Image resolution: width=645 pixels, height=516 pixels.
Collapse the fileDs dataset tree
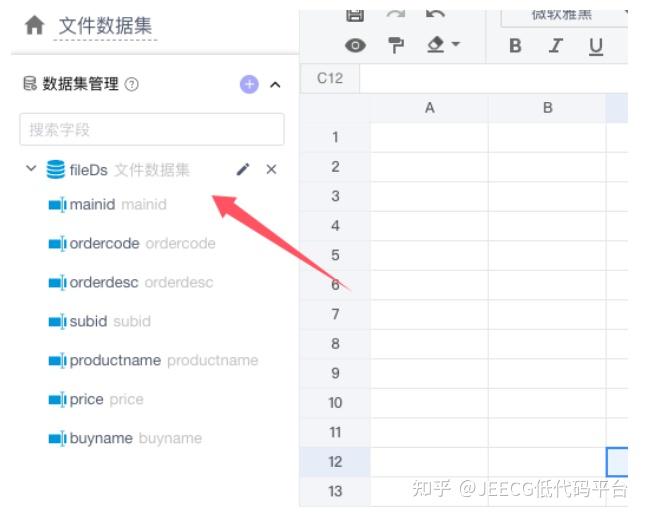[31, 168]
